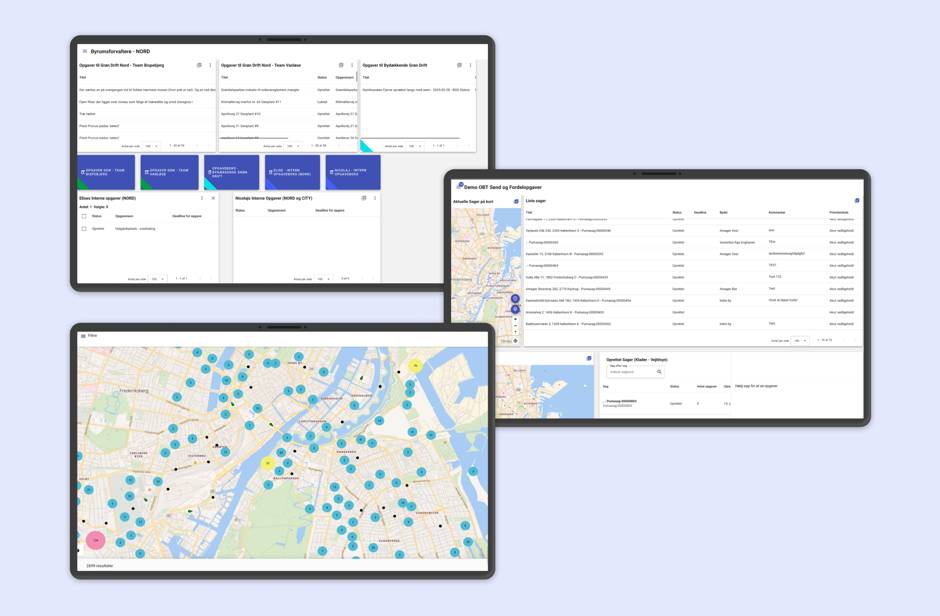This screenshot has height=616, width=940.
Task: Click the pink 124 cluster on the map
Action: click(x=96, y=540)
